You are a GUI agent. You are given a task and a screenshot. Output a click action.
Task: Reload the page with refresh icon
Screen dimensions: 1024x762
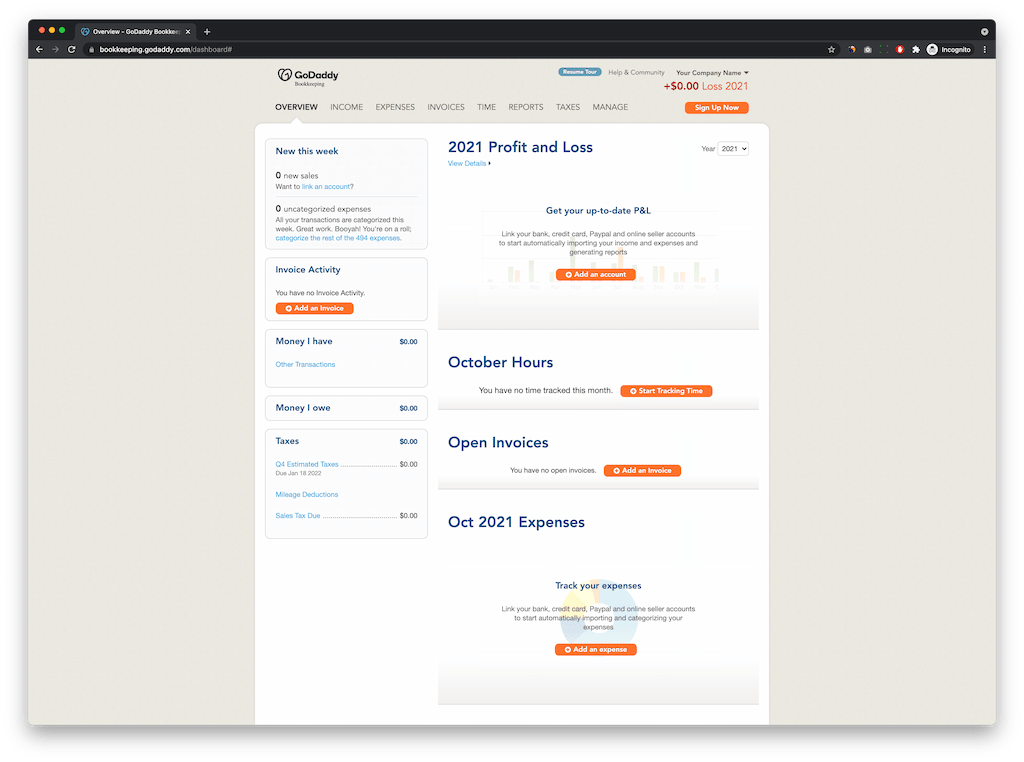[x=72, y=50]
